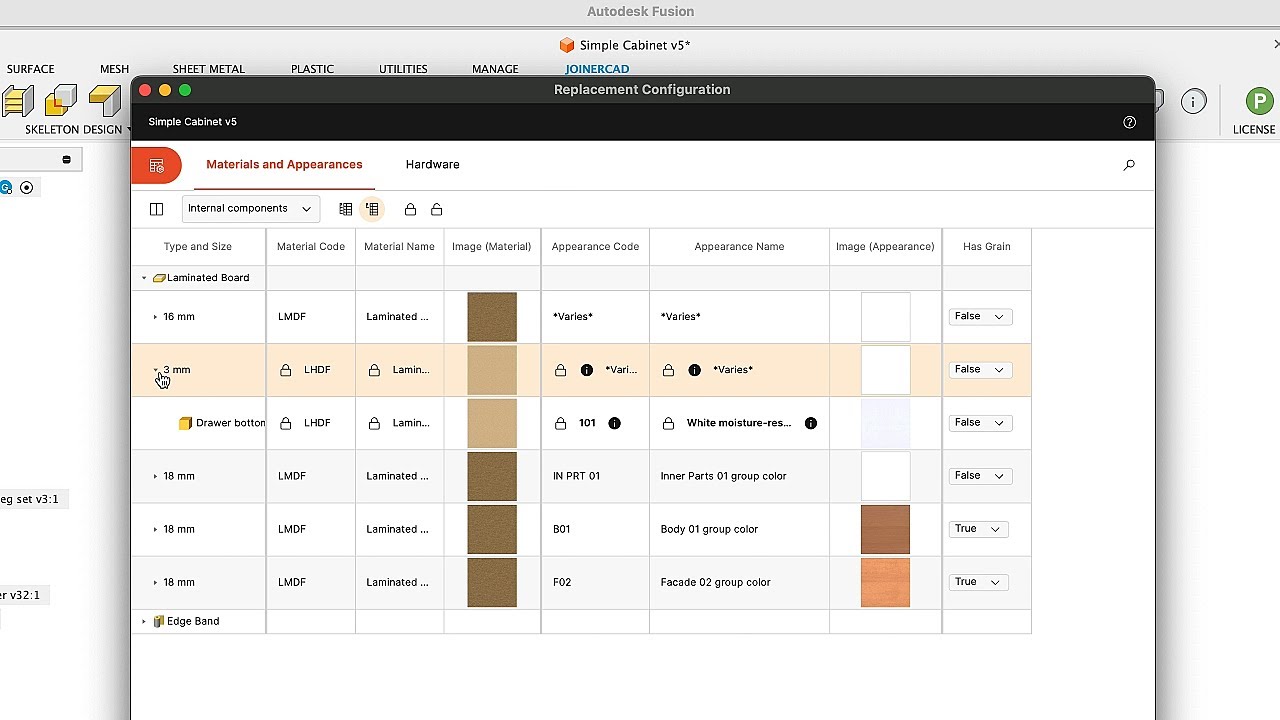
Task: Toggle the side panel layout icon
Action: pyautogui.click(x=156, y=209)
